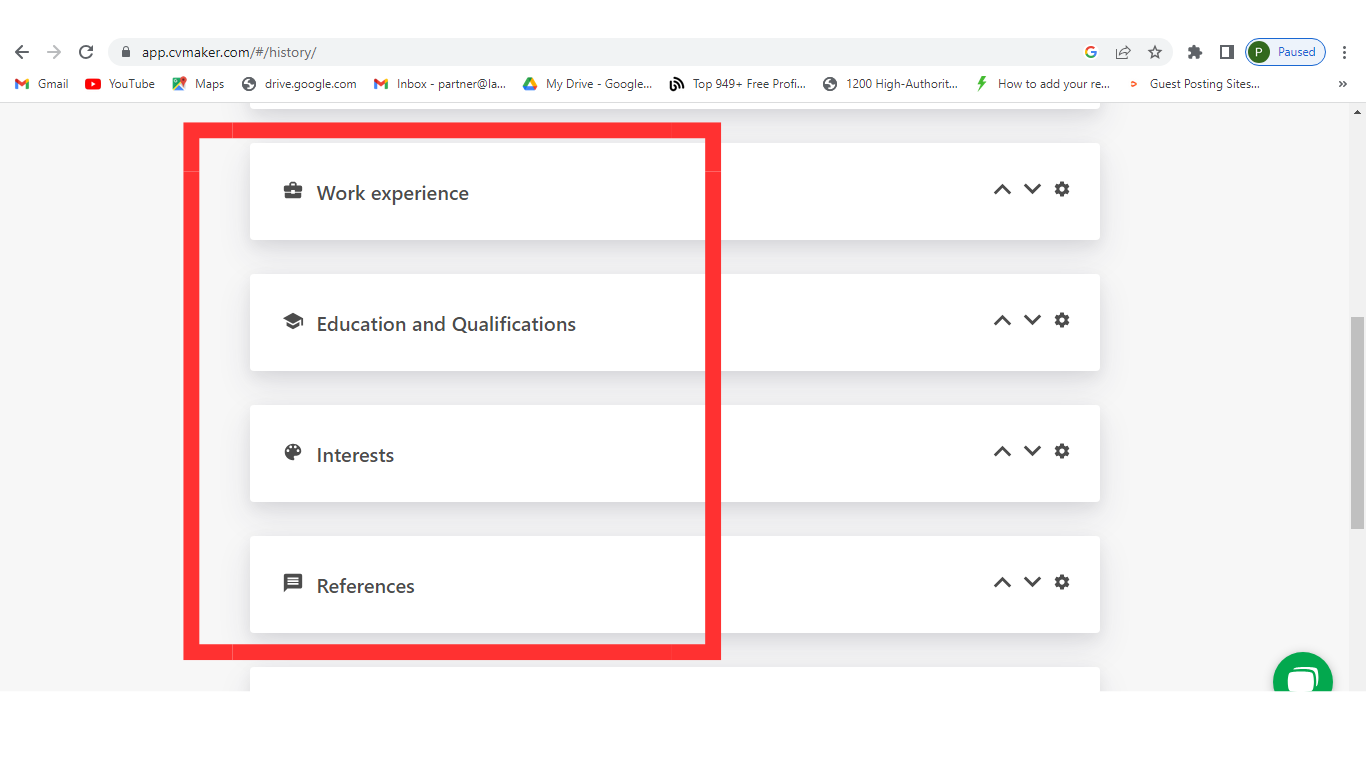Viewport: 1366px width, 768px height.
Task: Expand the Work experience section
Action: (392, 193)
